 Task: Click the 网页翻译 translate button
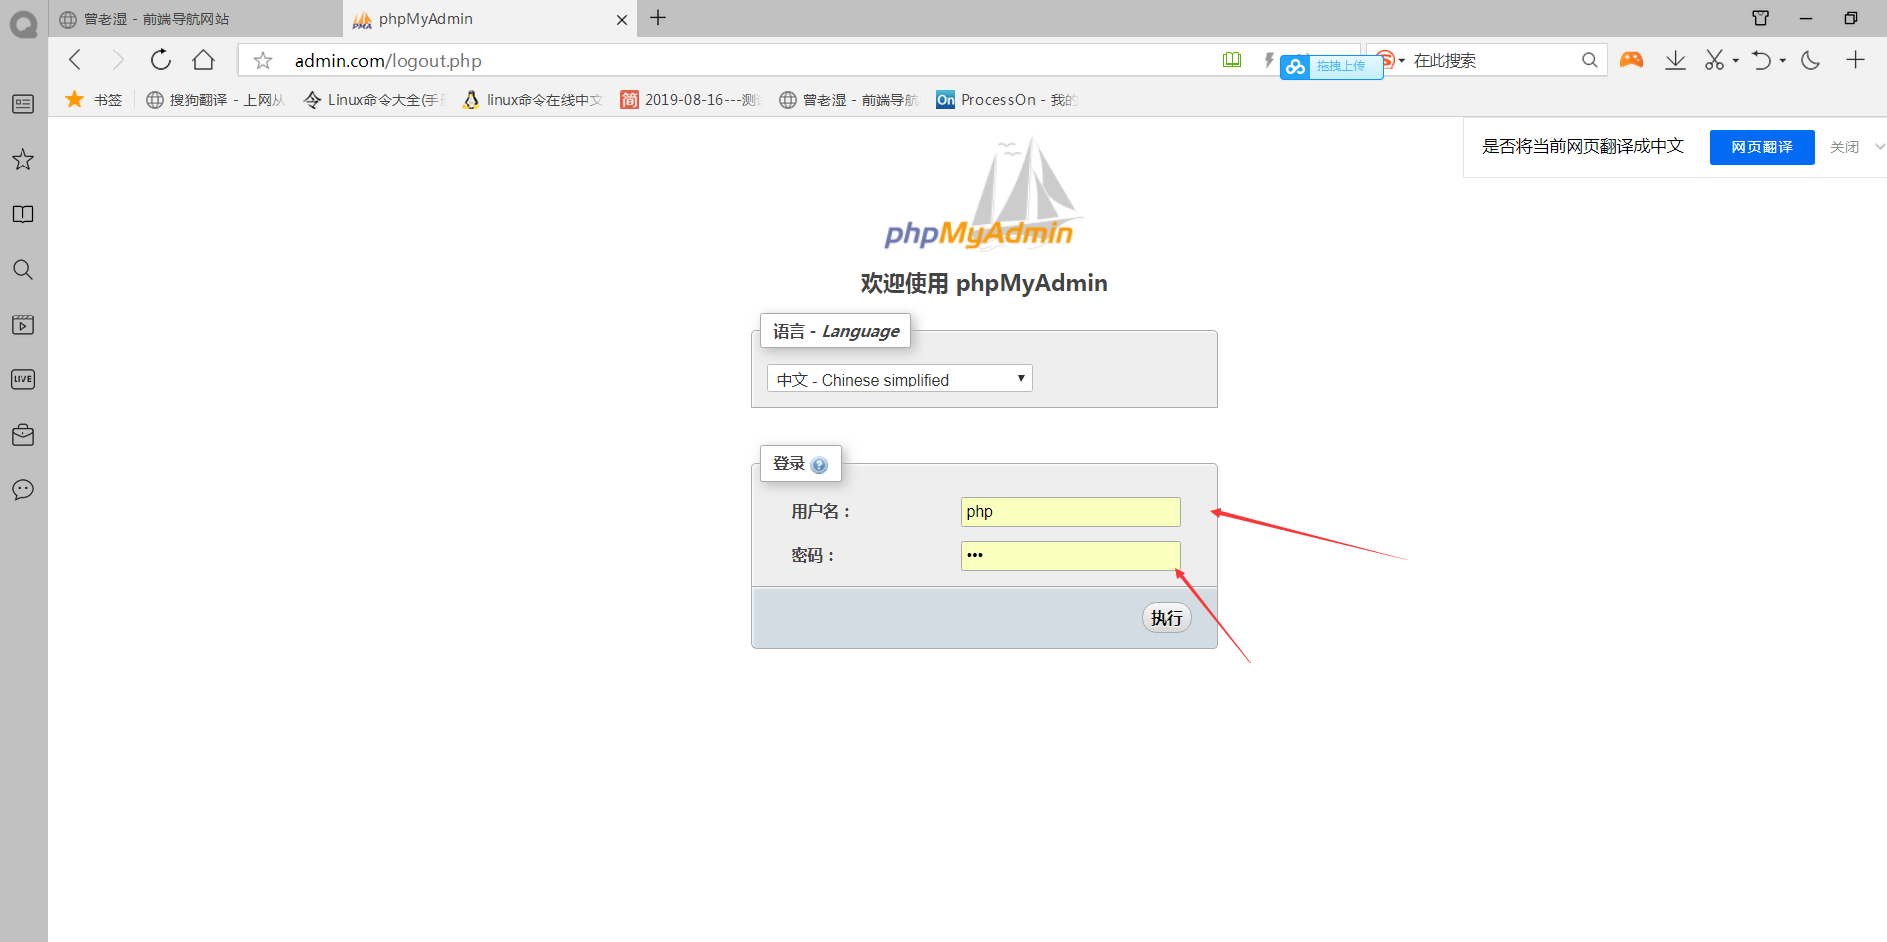coord(1762,147)
